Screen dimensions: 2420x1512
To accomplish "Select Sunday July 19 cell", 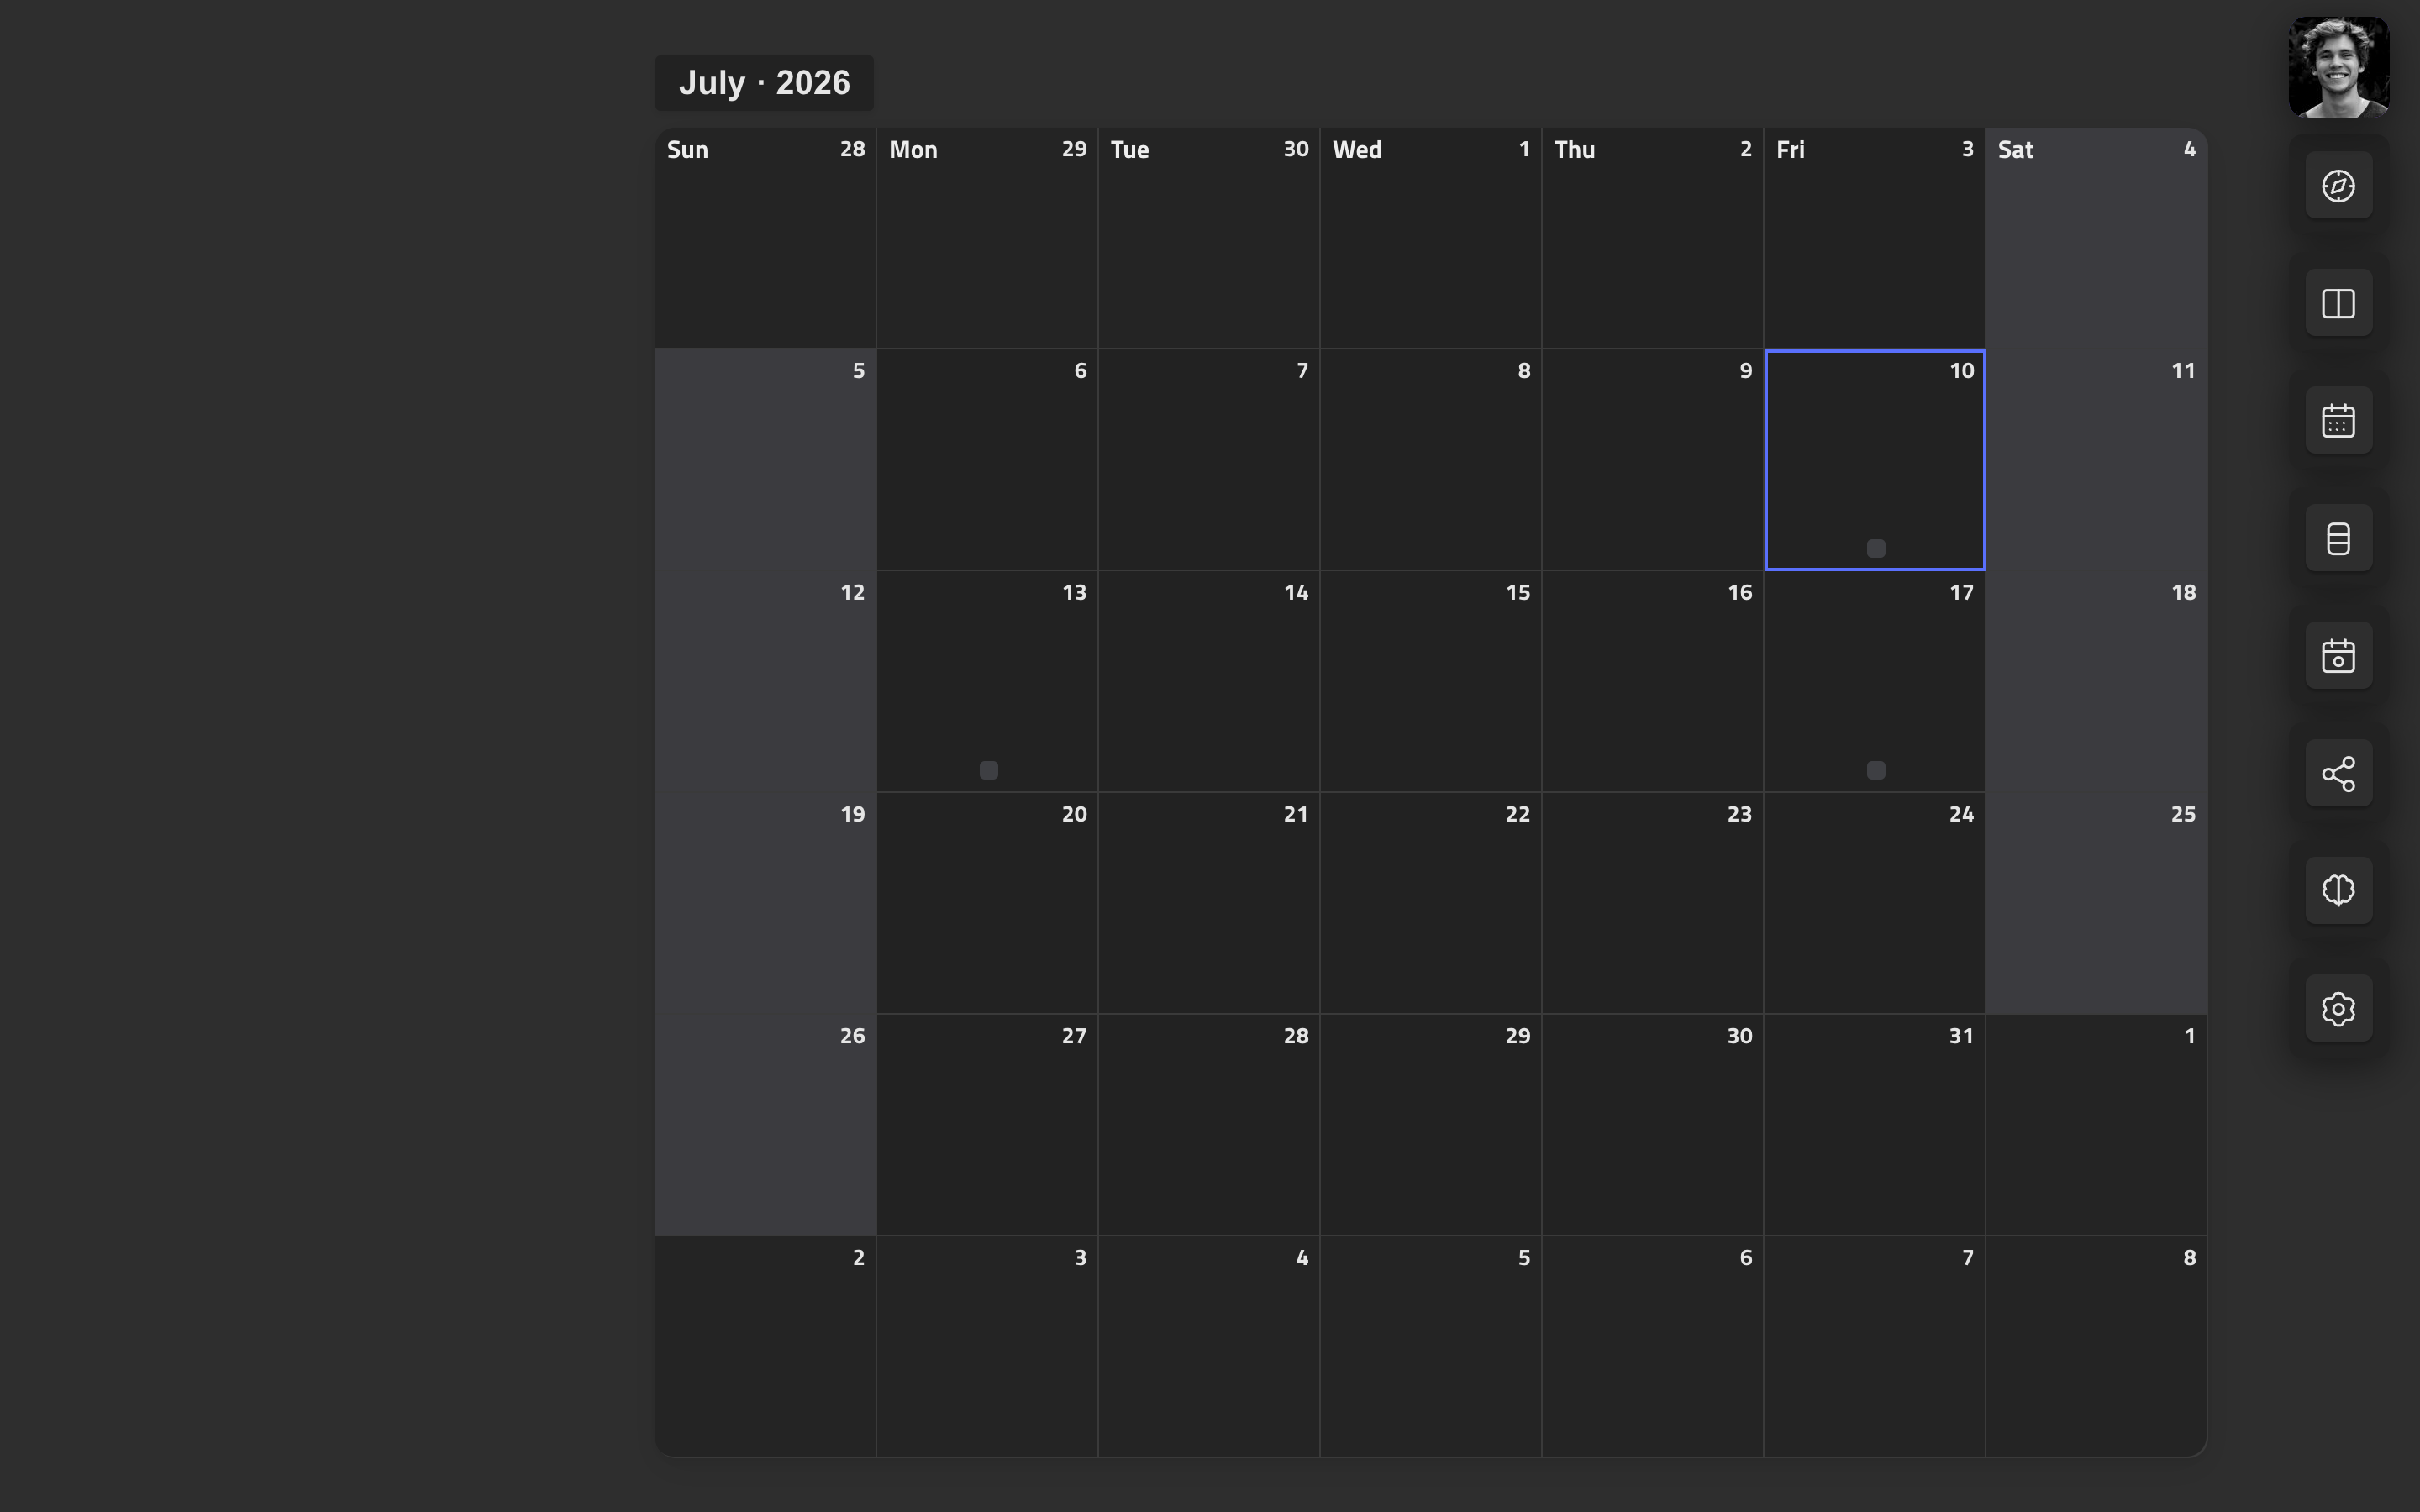I will pos(765,904).
